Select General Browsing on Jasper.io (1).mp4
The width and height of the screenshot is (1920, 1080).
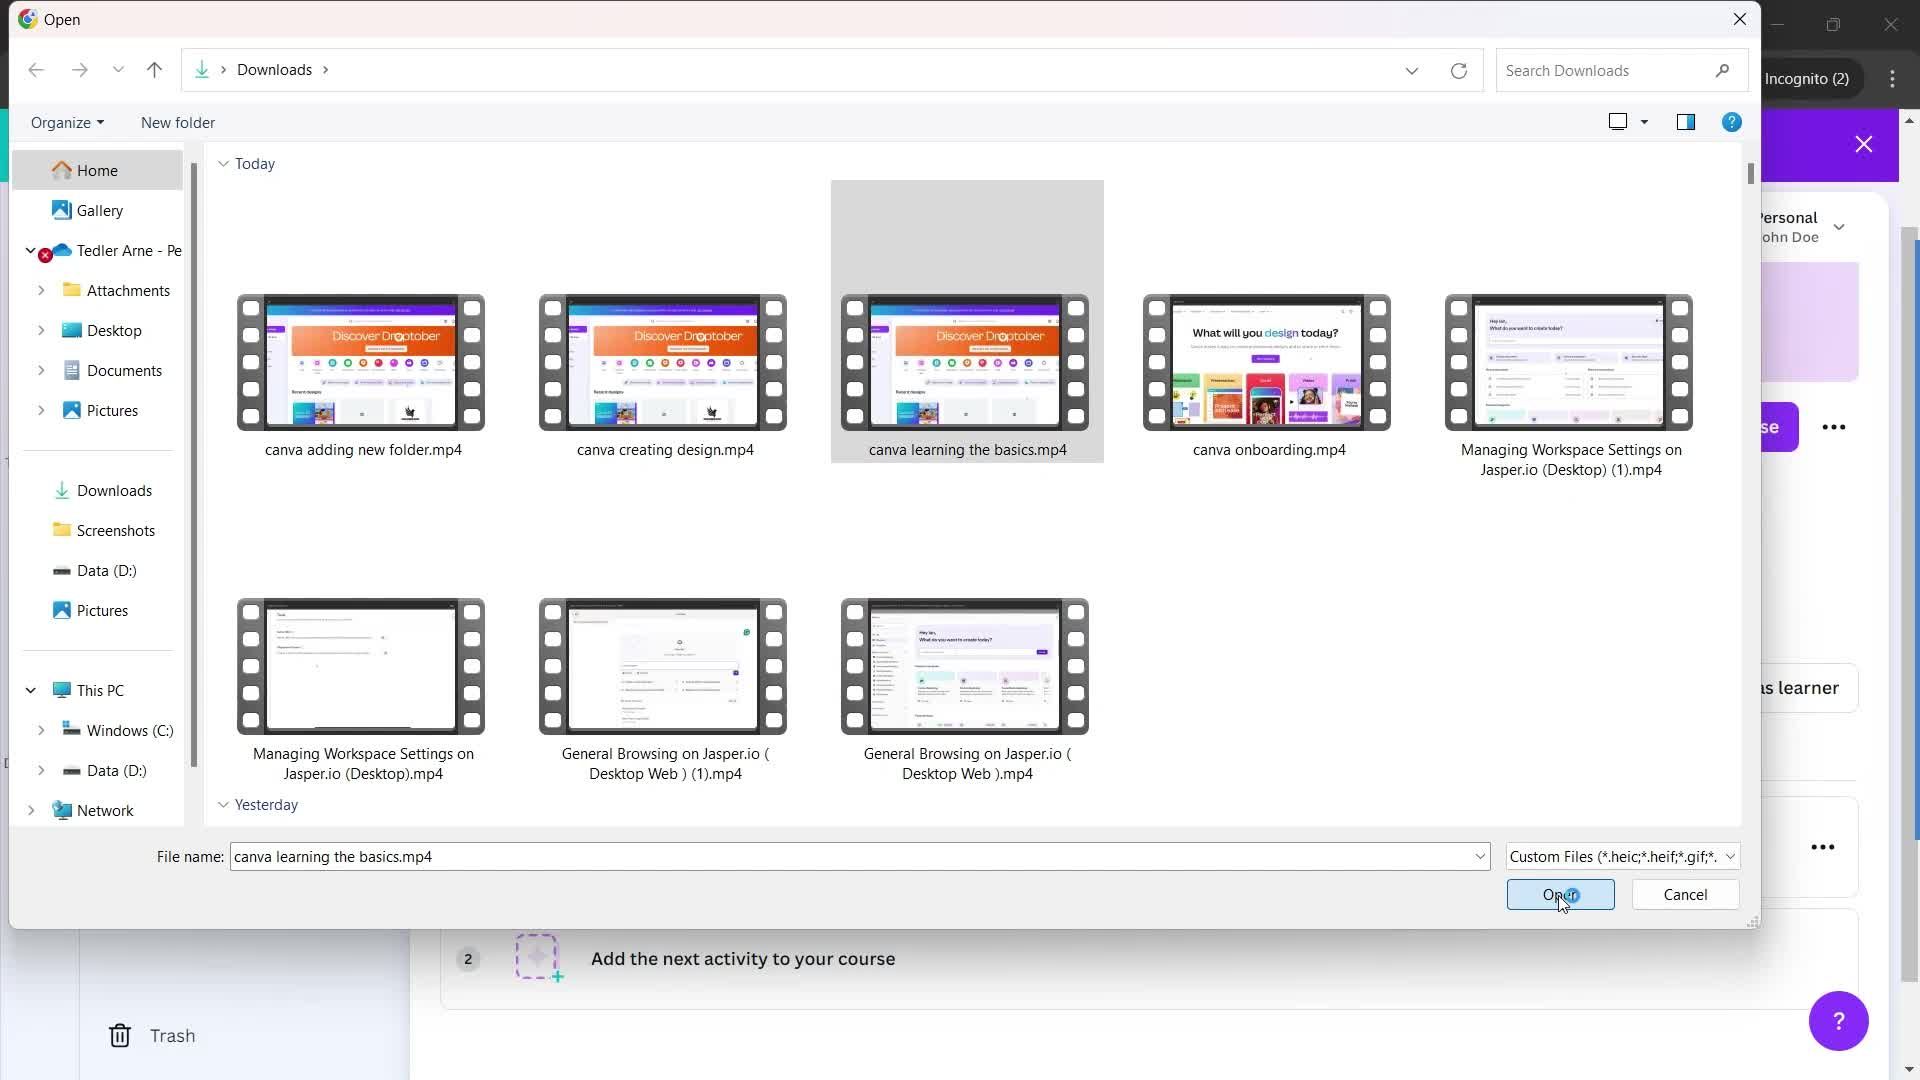coord(663,667)
